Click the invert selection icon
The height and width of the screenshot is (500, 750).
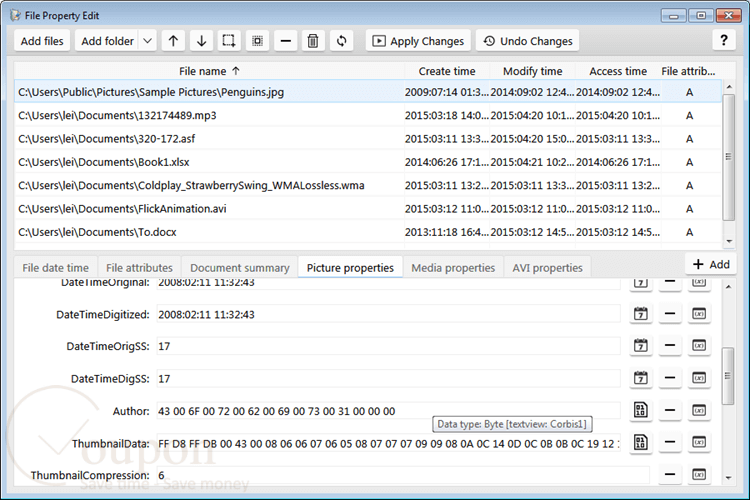[257, 41]
